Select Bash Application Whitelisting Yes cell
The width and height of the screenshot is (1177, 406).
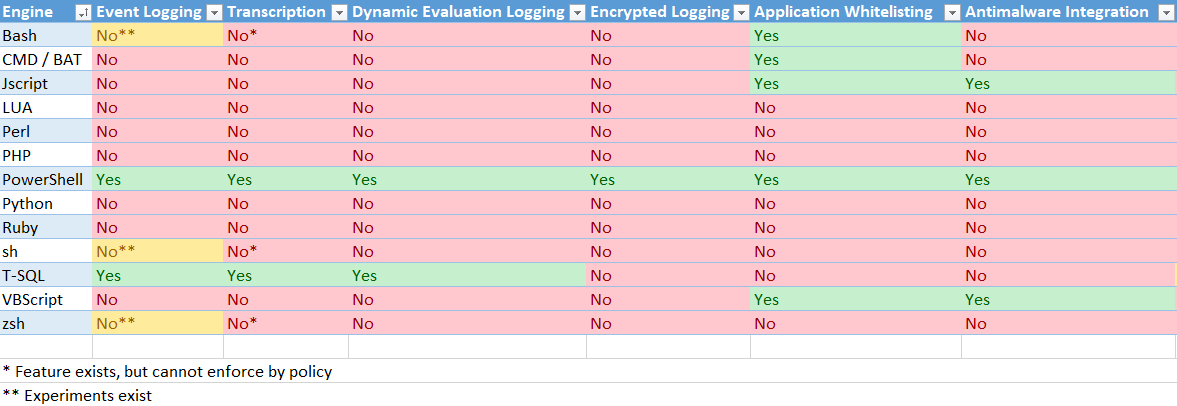856,35
